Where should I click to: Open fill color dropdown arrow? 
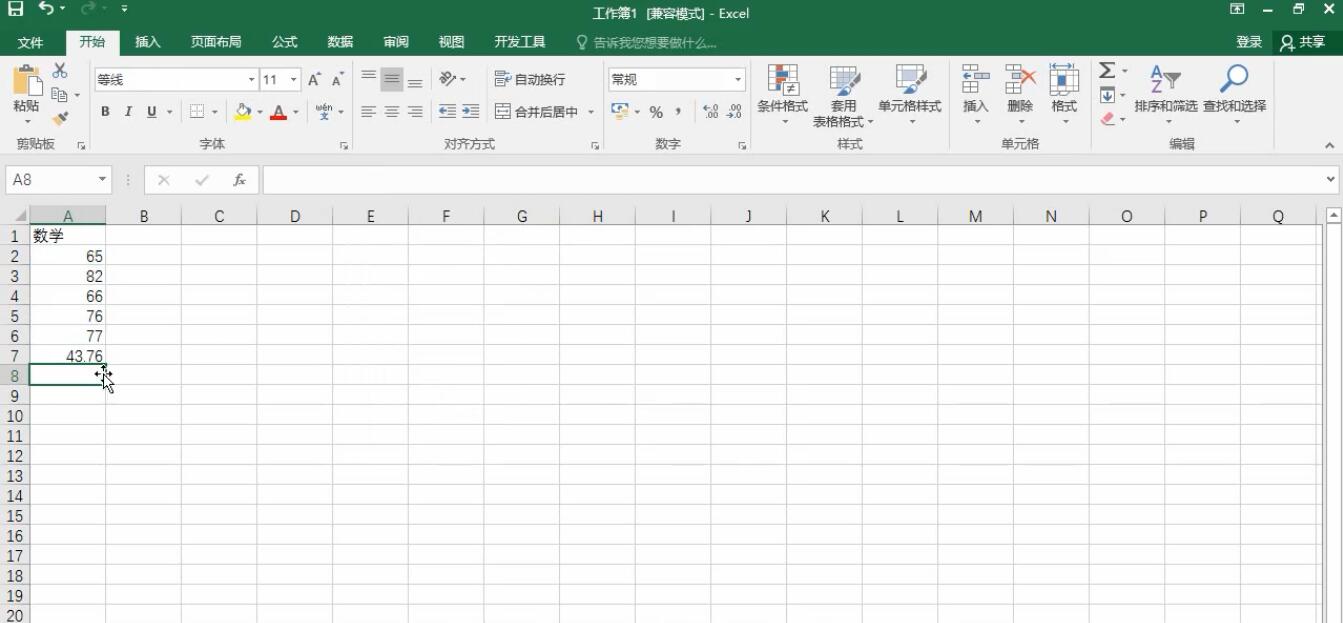click(x=260, y=112)
